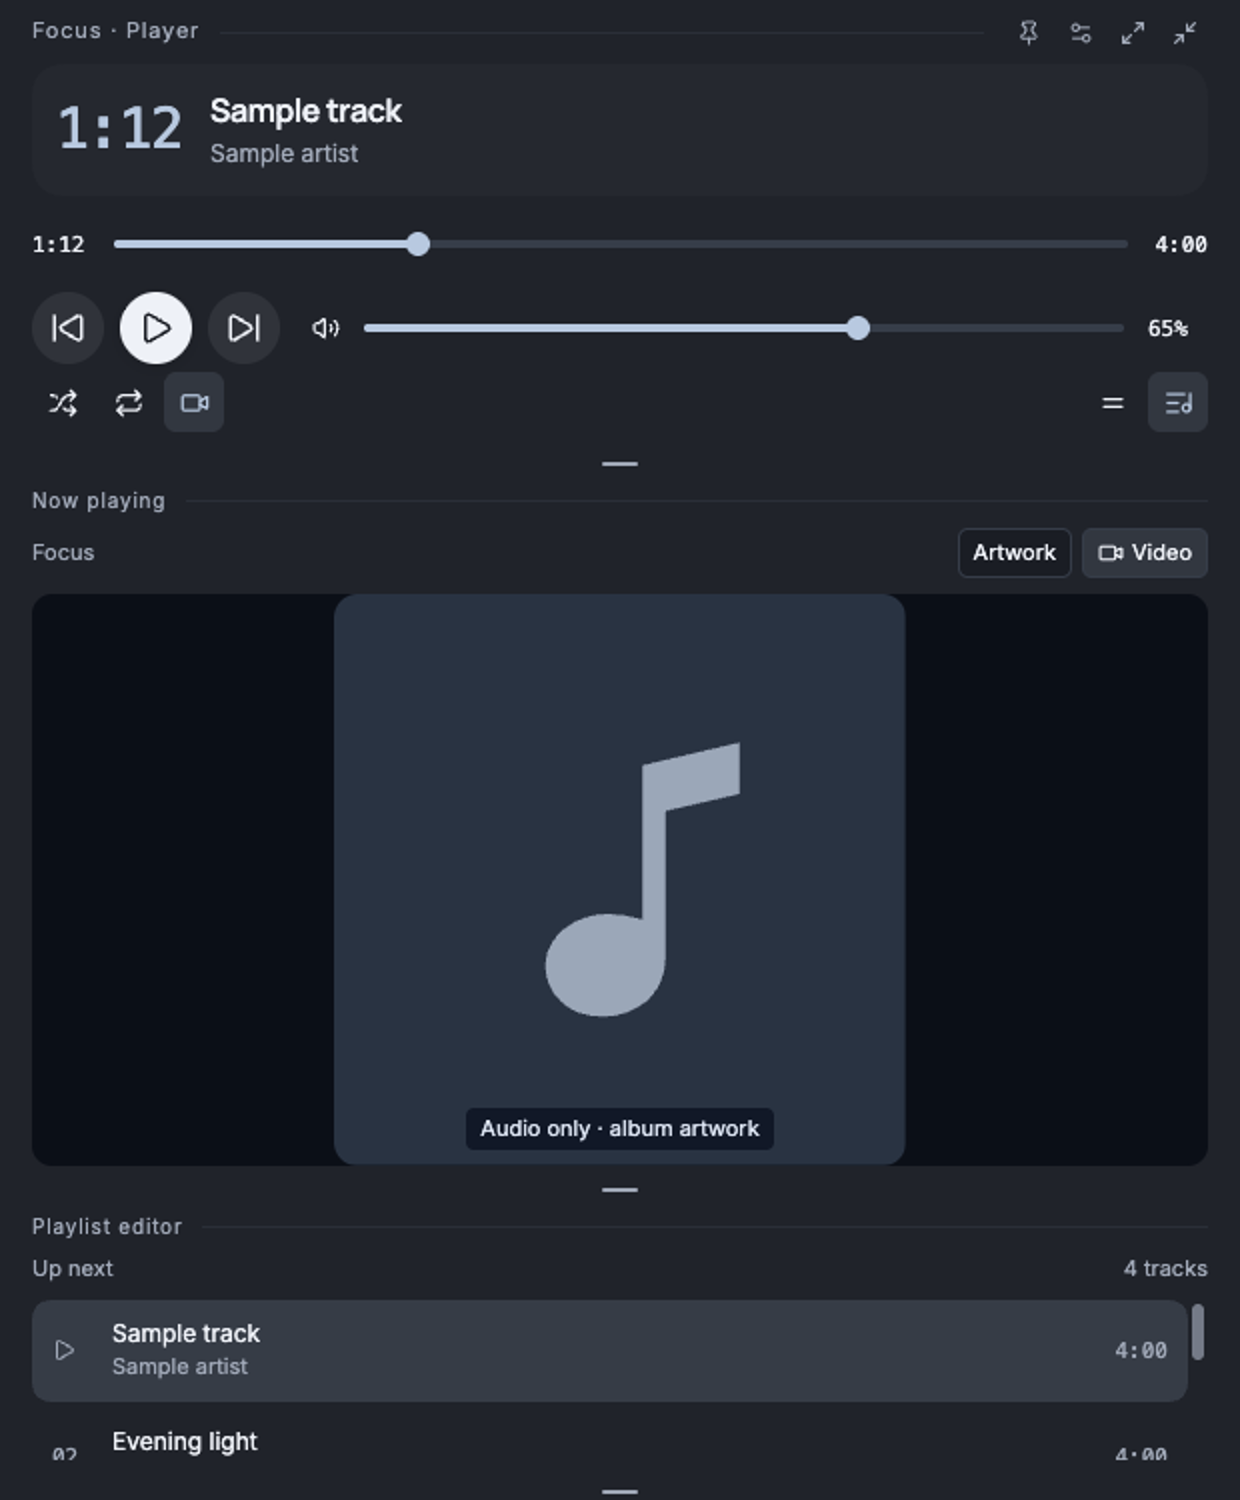The height and width of the screenshot is (1500, 1240).
Task: Click the 4 tracks count label
Action: coord(1165,1268)
